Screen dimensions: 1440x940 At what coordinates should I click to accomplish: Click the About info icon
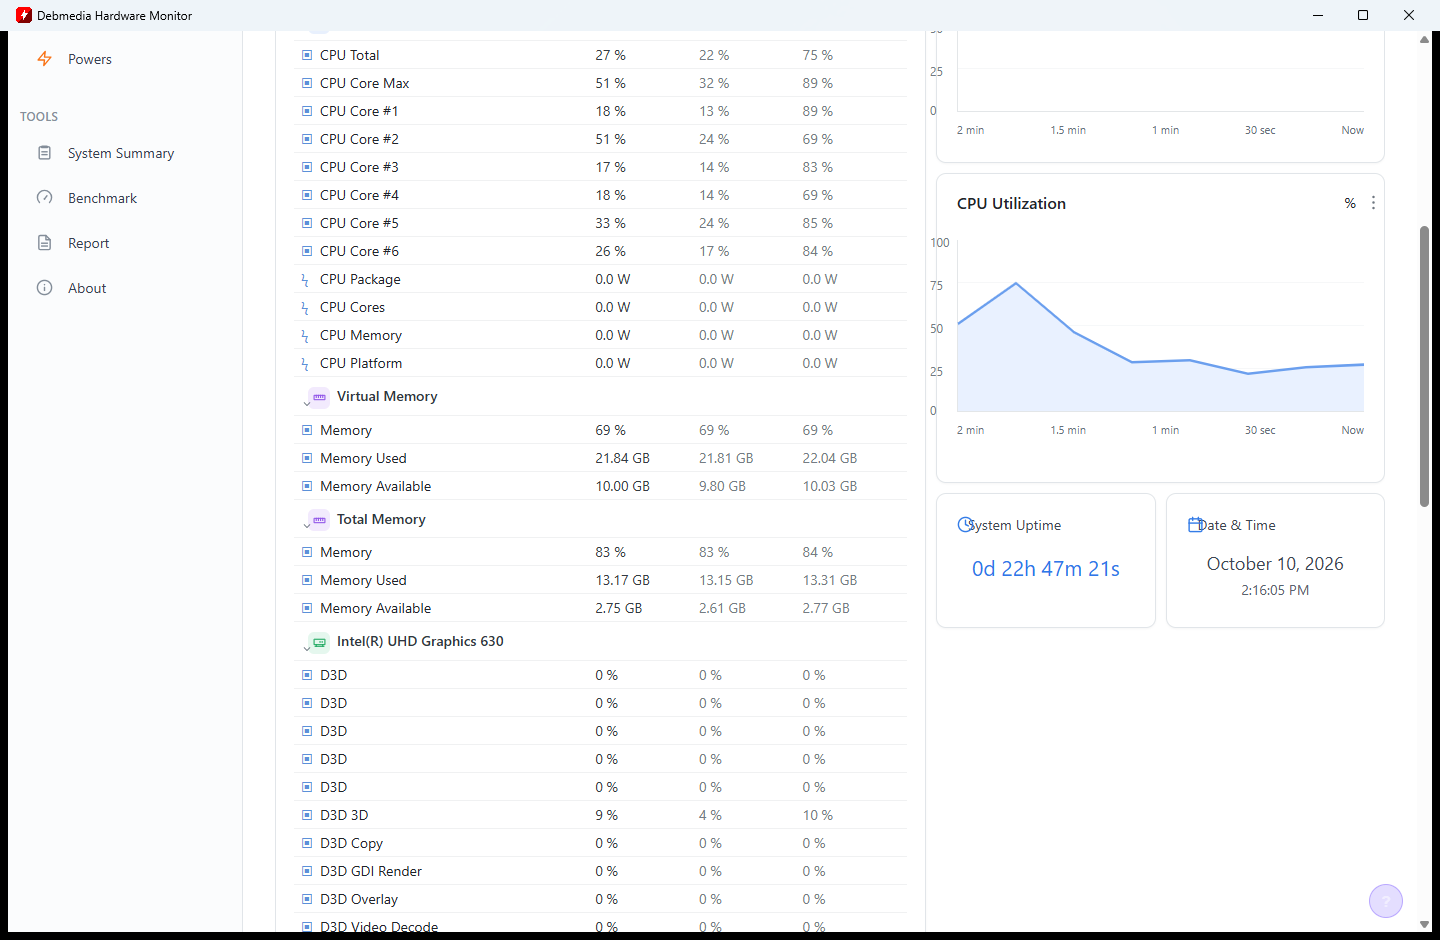tap(44, 288)
